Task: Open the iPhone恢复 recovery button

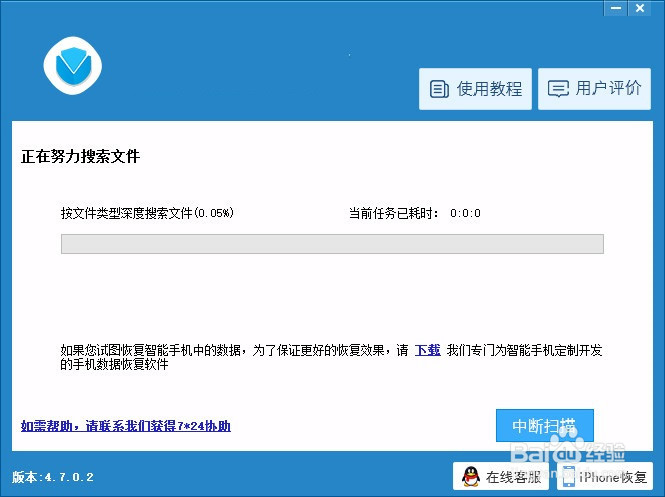Action: 605,476
